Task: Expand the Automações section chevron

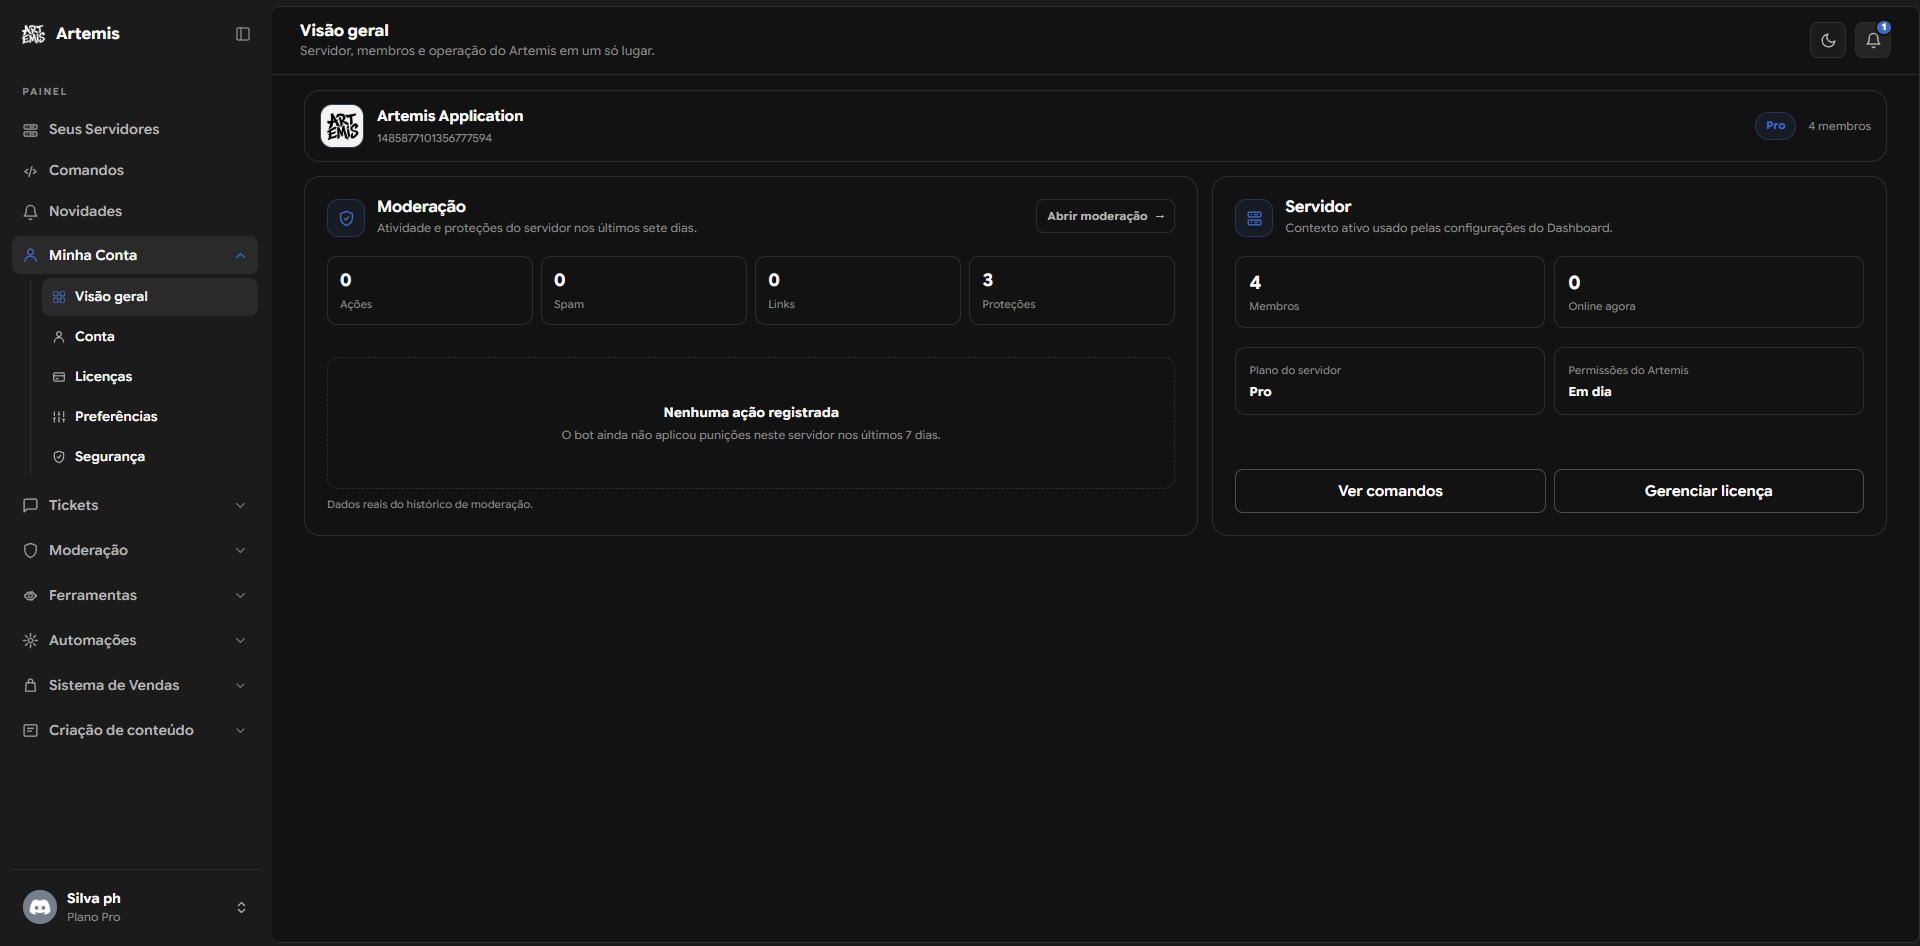Action: coord(241,640)
